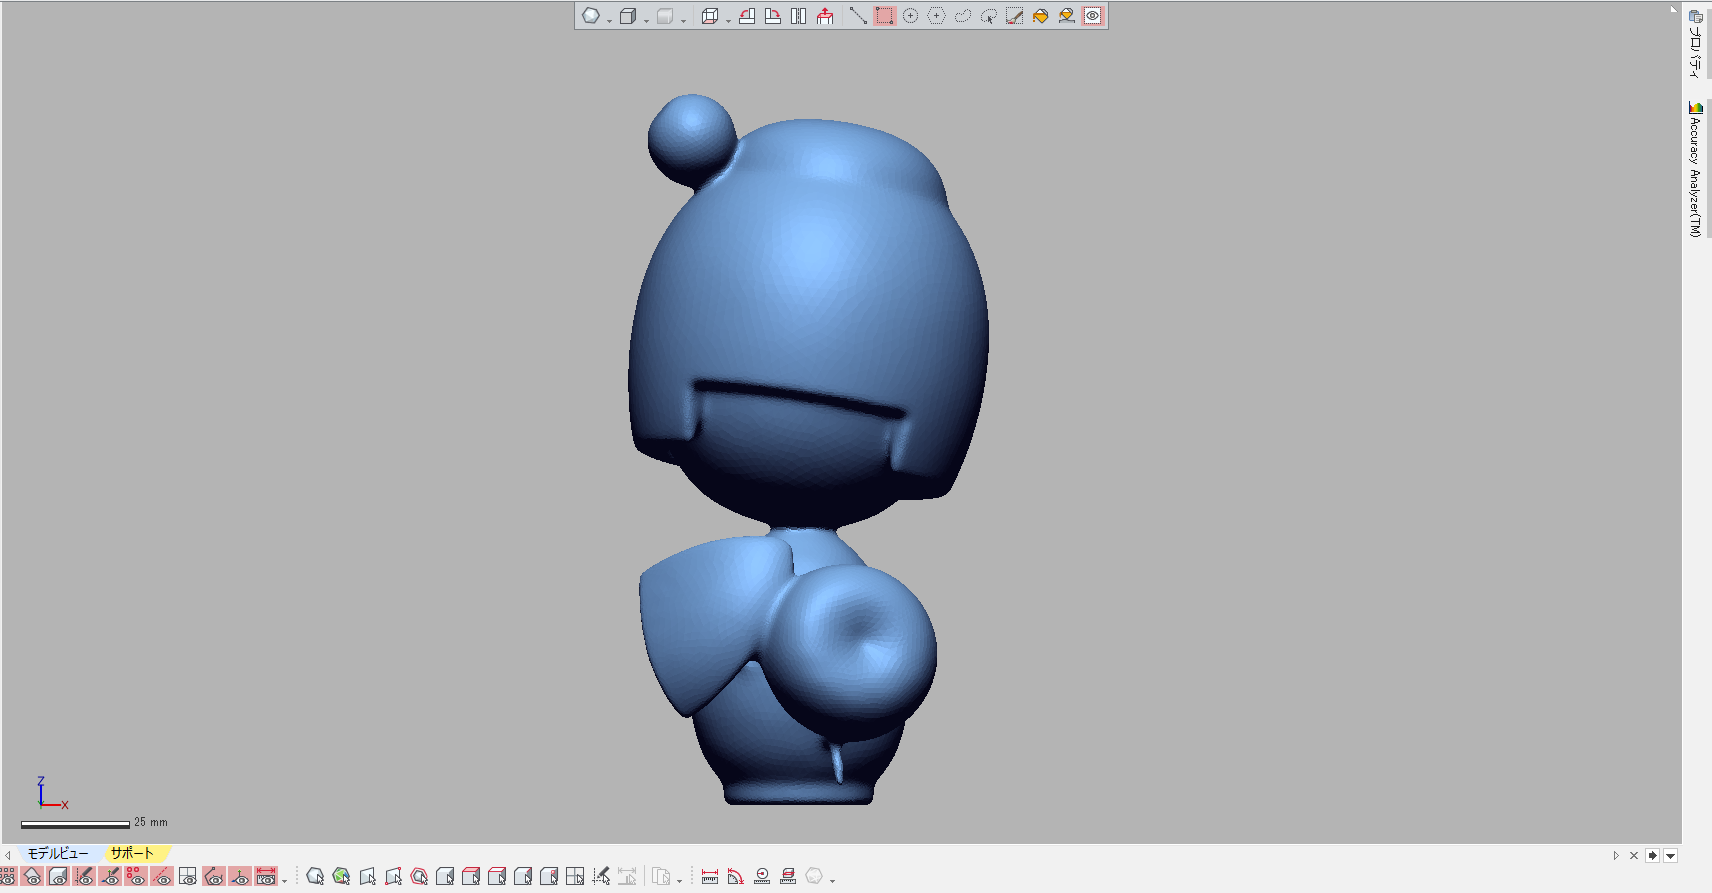Open the Accuracy Analyzer side panel
Screen dimensions: 1712x893
1695,170
